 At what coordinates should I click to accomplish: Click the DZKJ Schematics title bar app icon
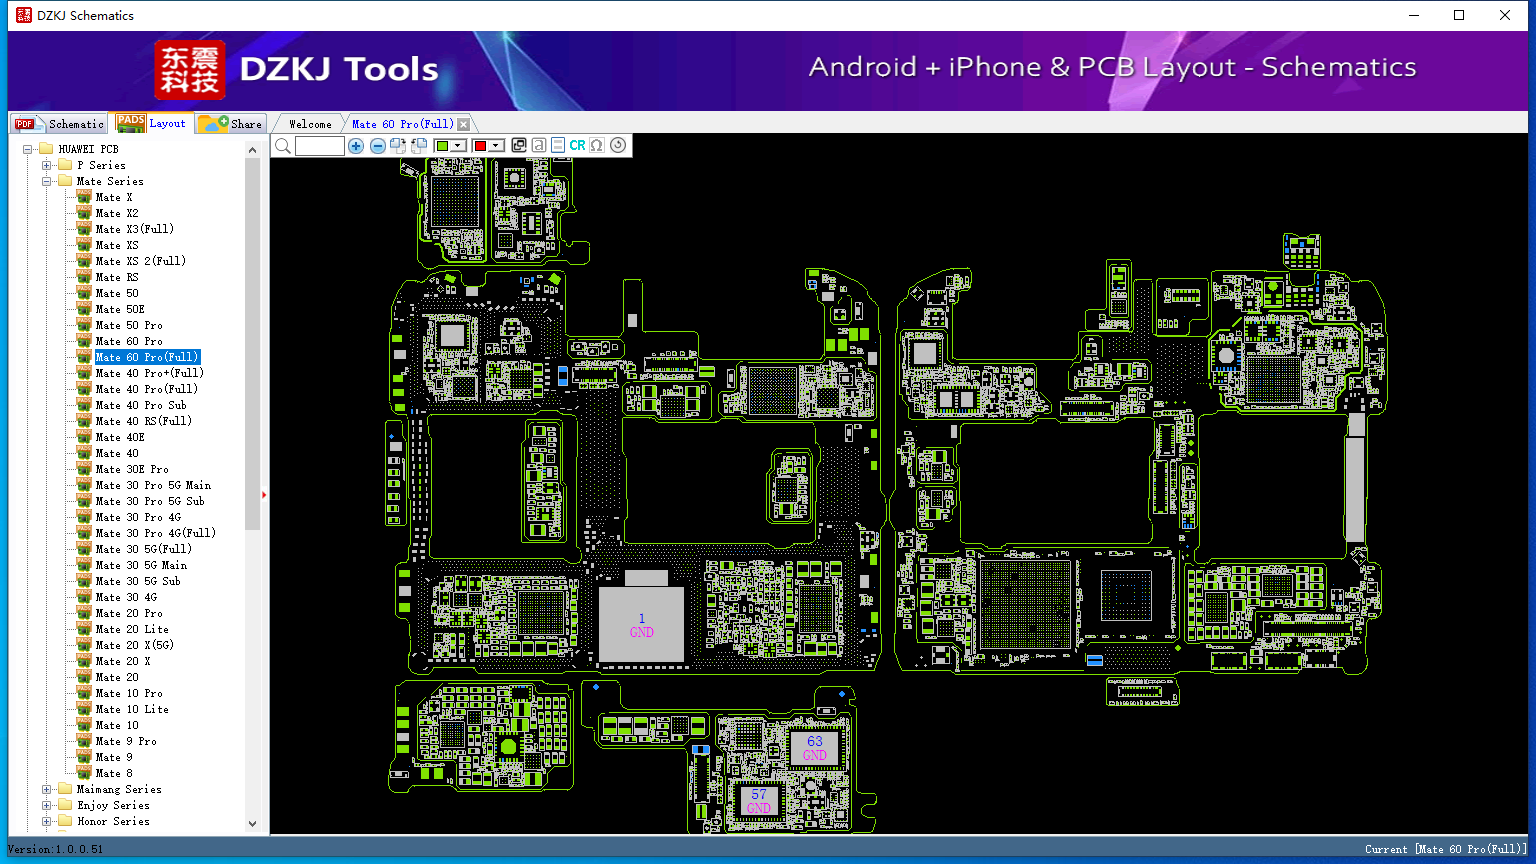point(24,15)
